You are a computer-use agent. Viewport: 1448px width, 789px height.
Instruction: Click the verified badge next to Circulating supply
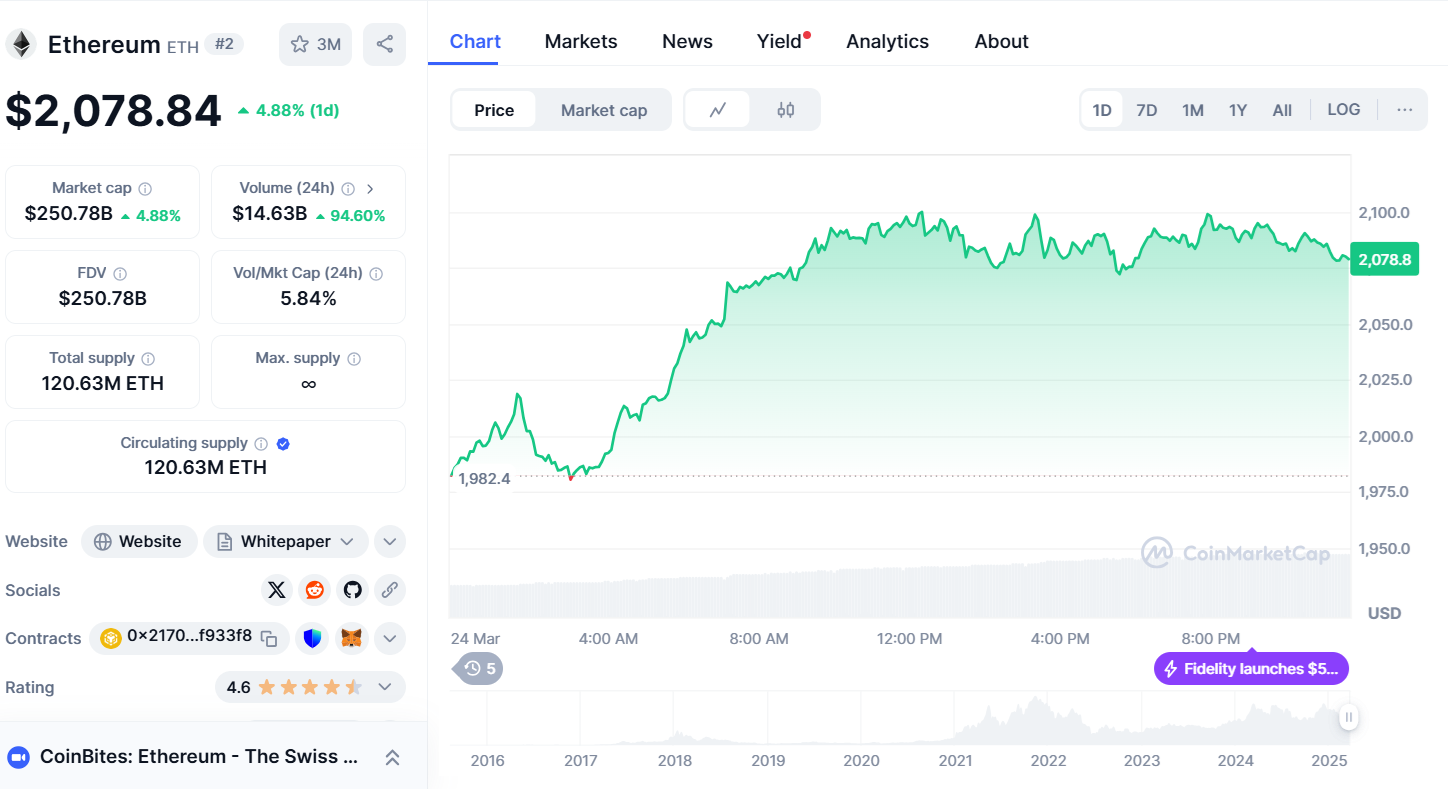pos(283,443)
